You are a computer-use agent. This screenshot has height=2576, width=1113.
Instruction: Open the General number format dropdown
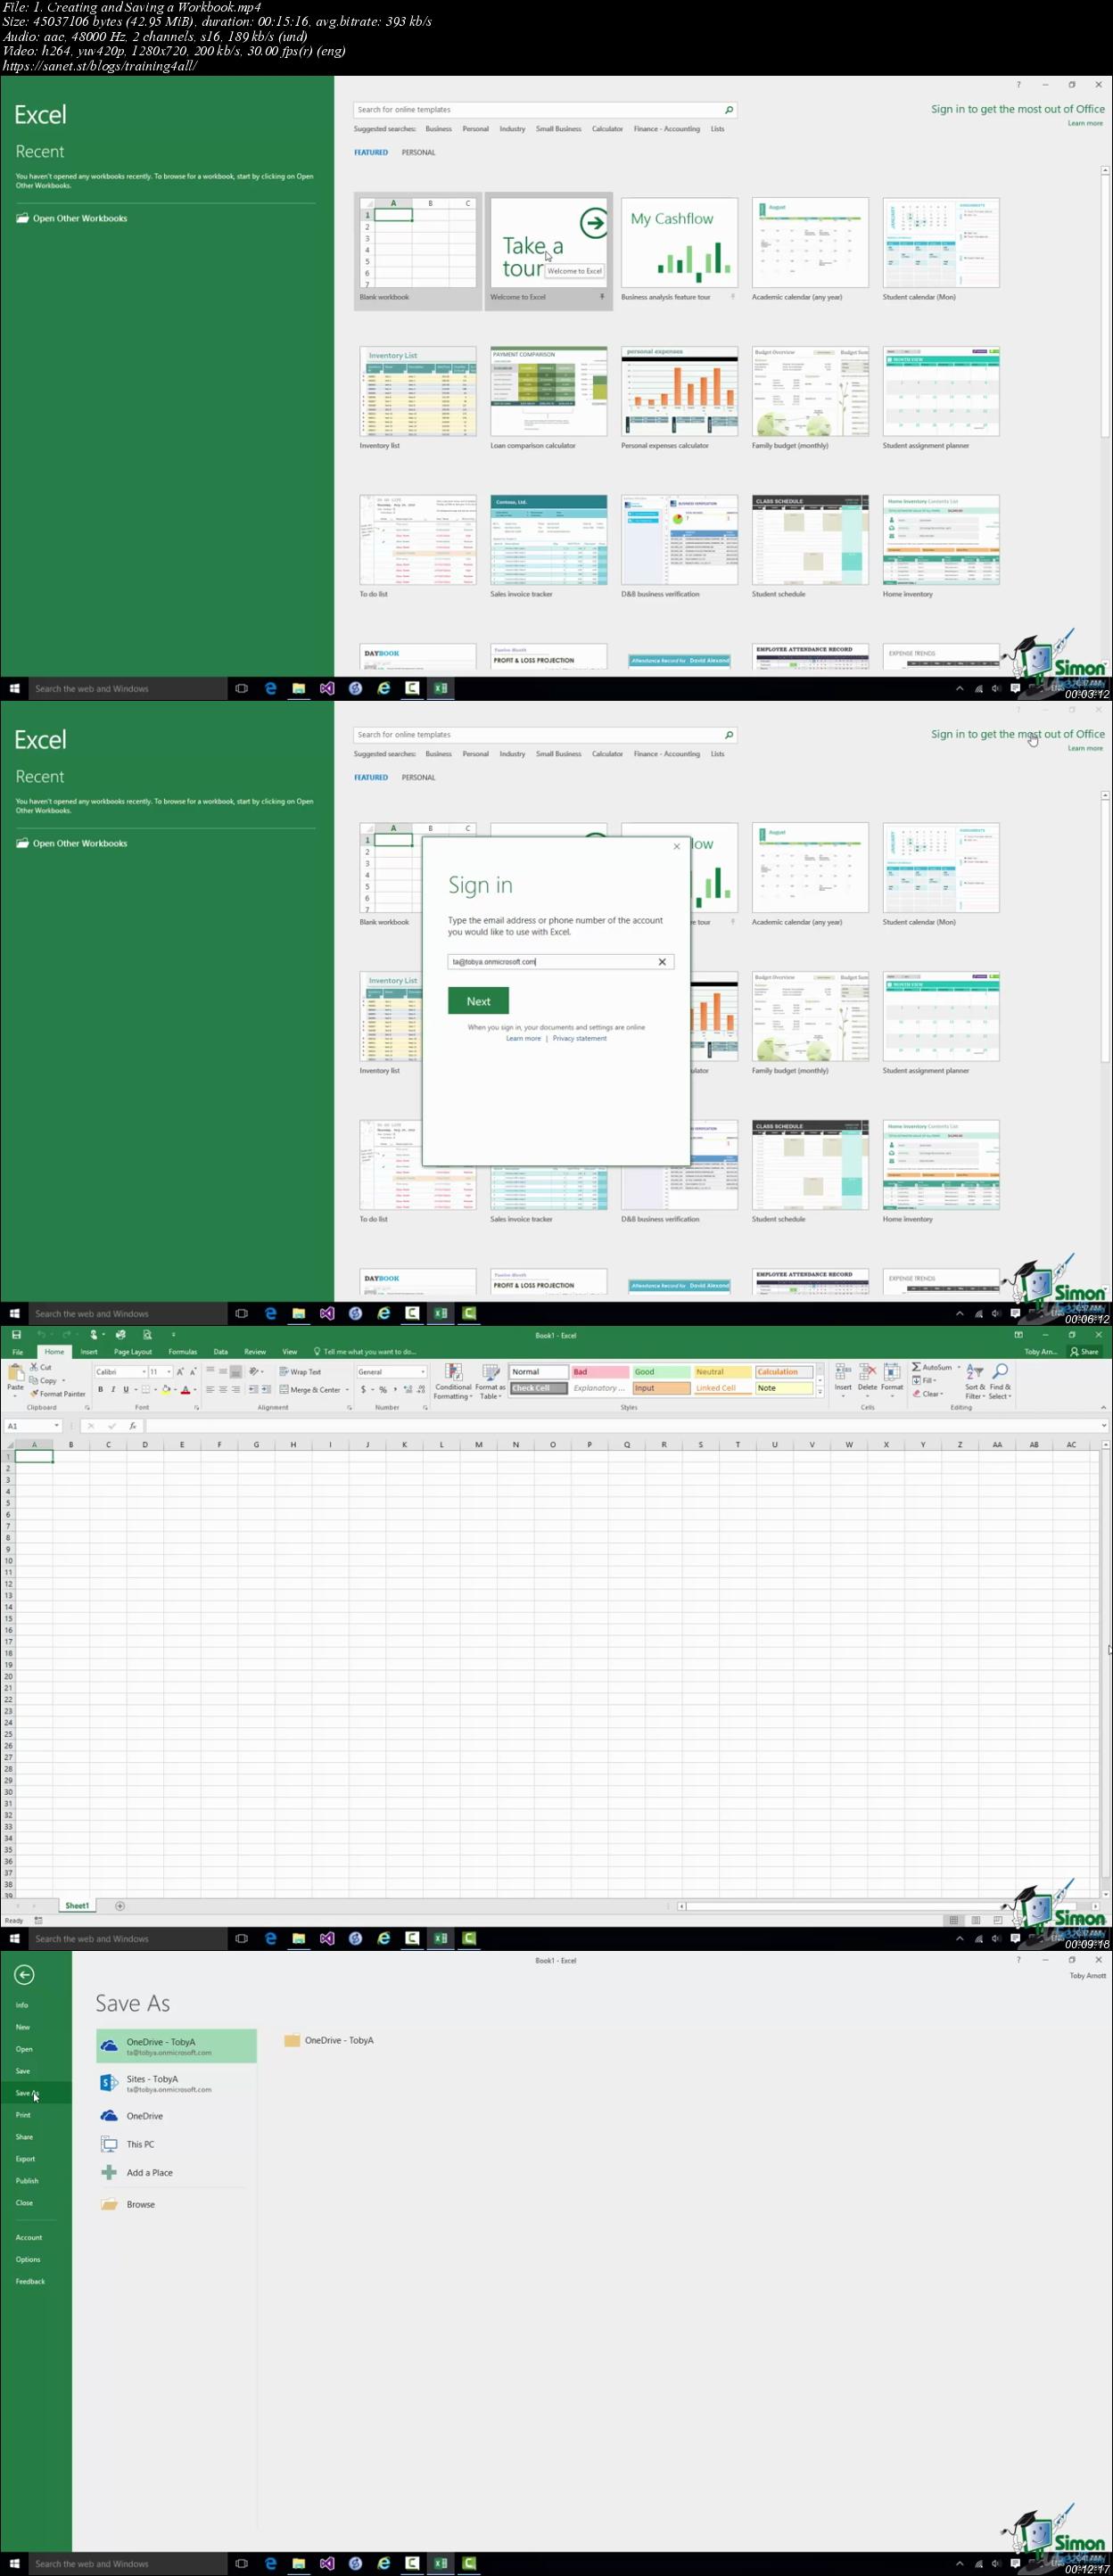tap(423, 1371)
